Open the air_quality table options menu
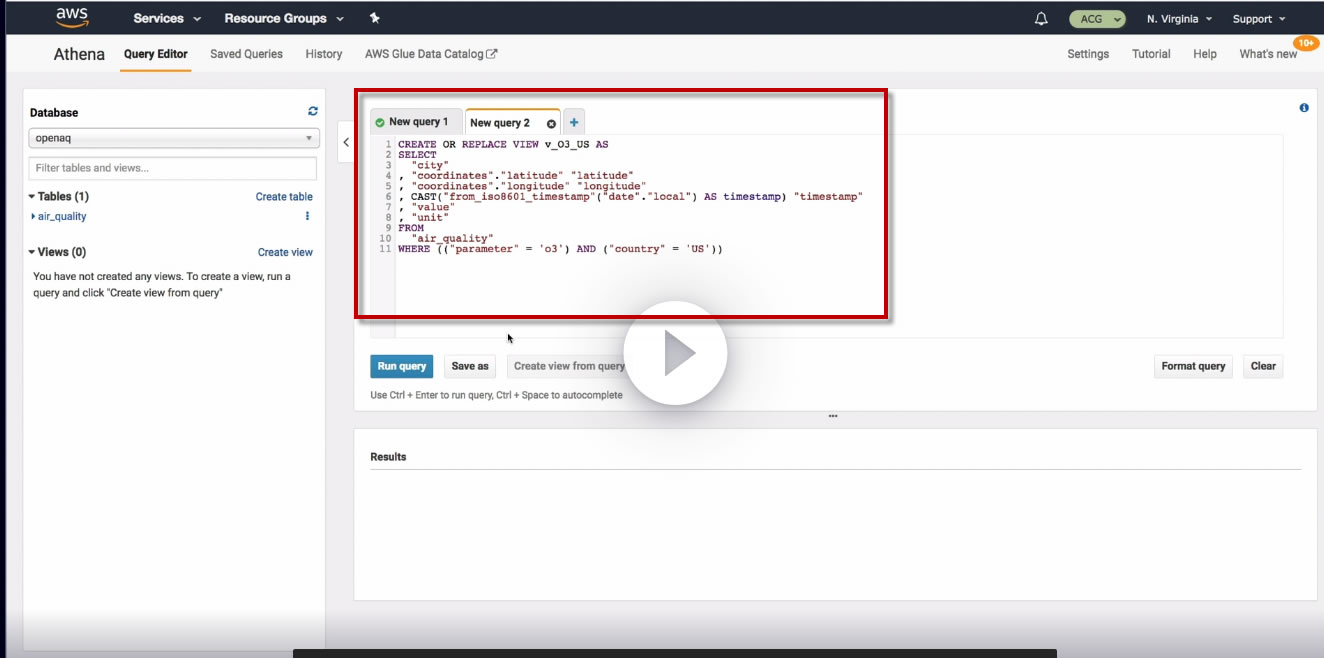 coord(307,216)
